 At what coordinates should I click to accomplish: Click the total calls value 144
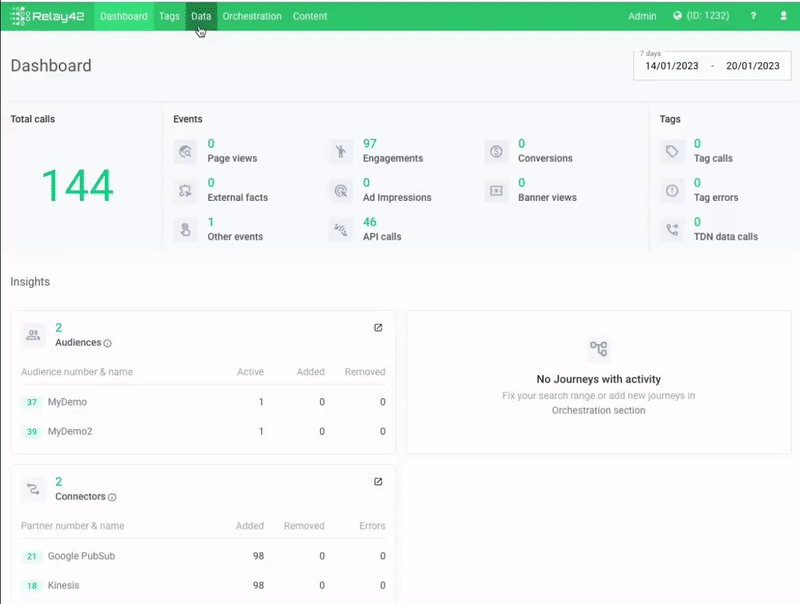click(x=77, y=186)
